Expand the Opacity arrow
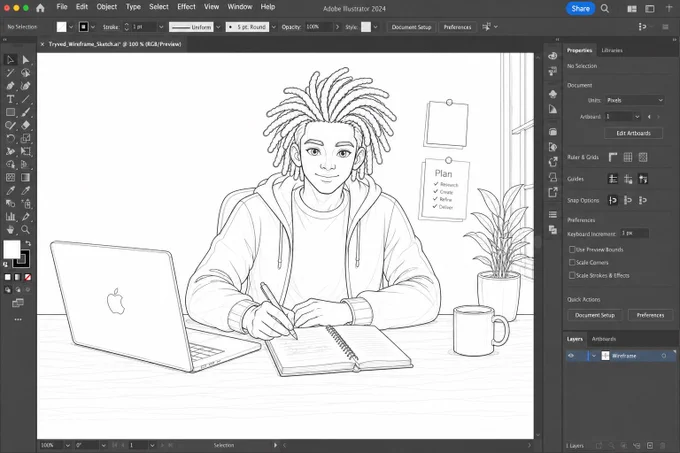Screen dimensions: 680x453 tap(337, 27)
